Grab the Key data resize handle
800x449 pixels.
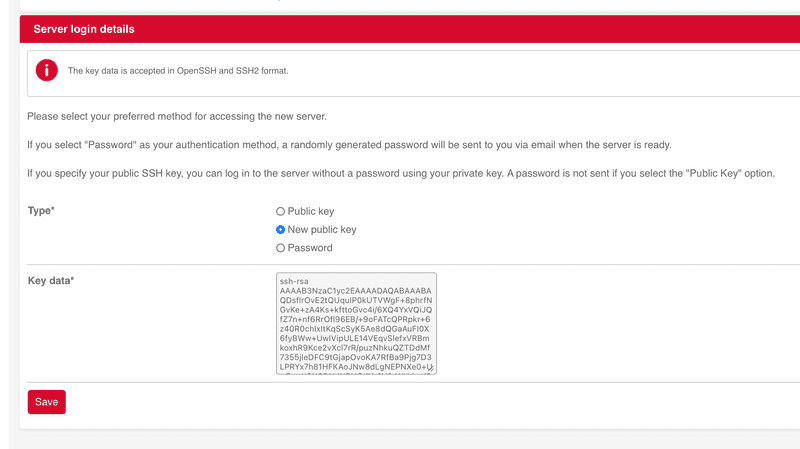pos(431,370)
